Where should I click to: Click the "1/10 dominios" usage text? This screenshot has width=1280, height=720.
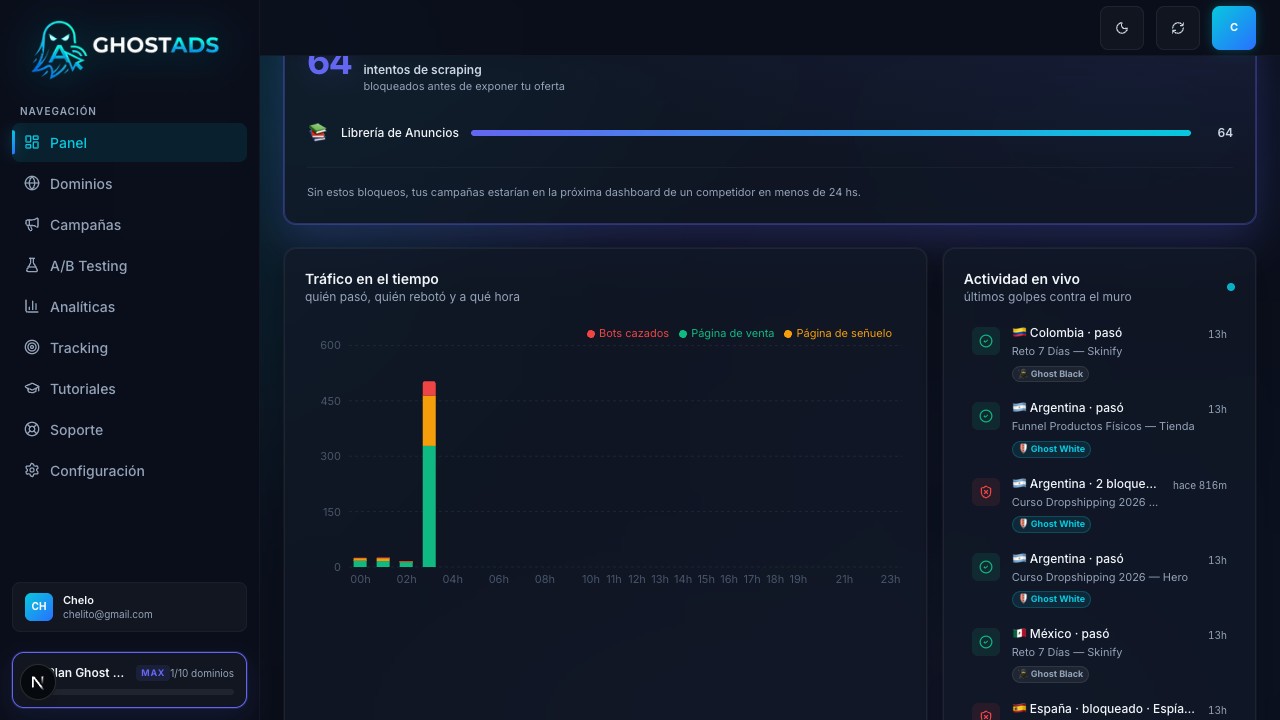[202, 674]
